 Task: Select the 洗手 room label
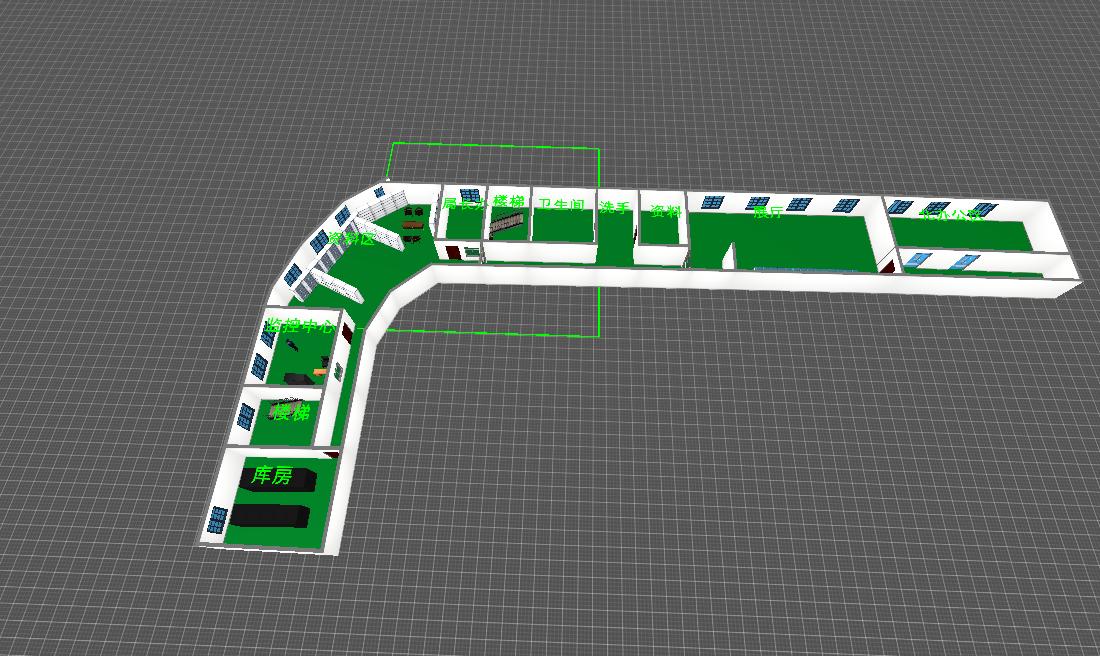(x=615, y=208)
